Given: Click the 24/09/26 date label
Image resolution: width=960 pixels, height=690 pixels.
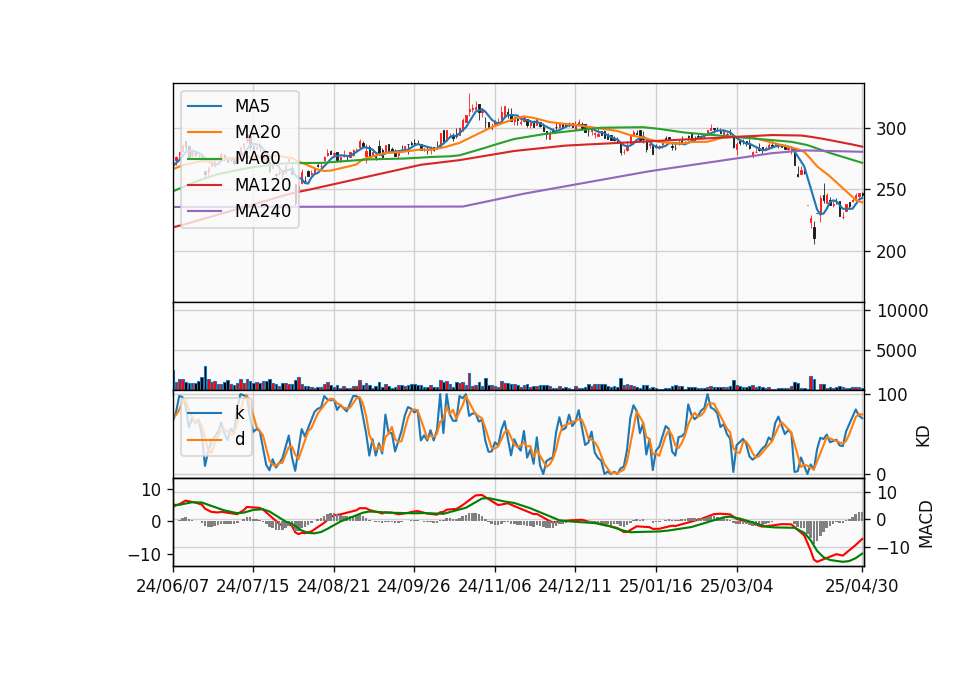Looking at the screenshot, I should 413,586.
